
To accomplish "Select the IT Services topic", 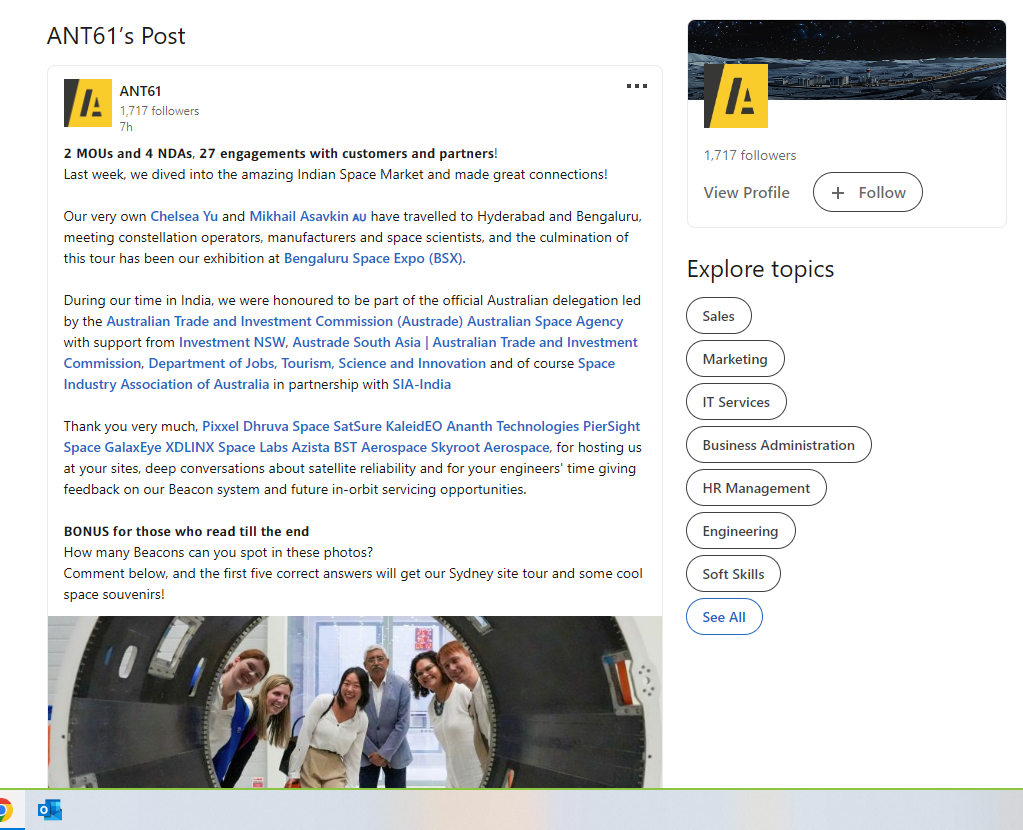I will [736, 402].
